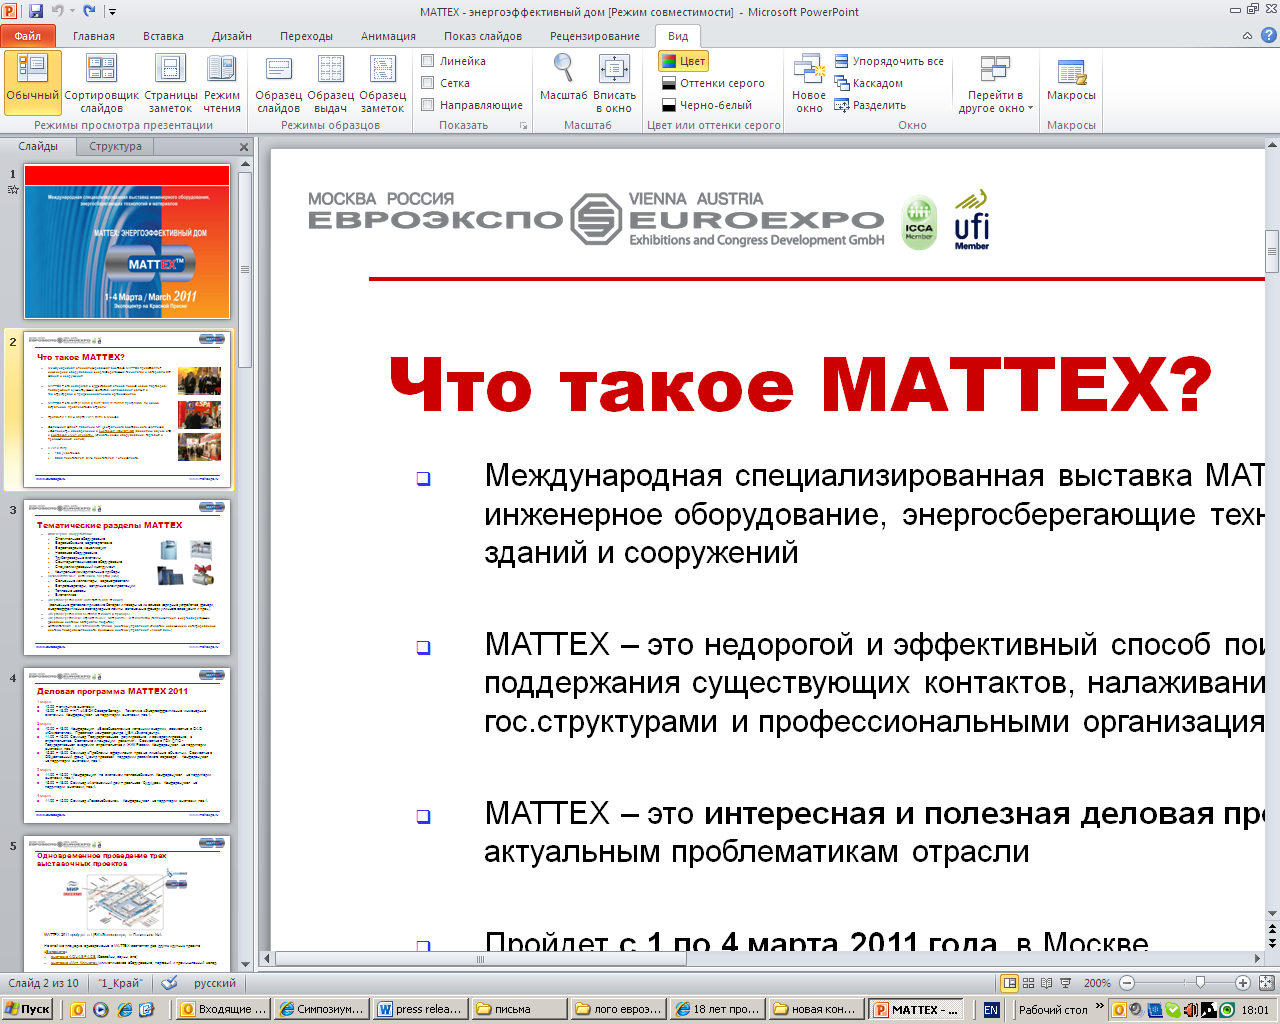Screen dimensions: 1280x1024
Task: Open the Slide Show (Показ слайдов) tab
Action: (483, 36)
